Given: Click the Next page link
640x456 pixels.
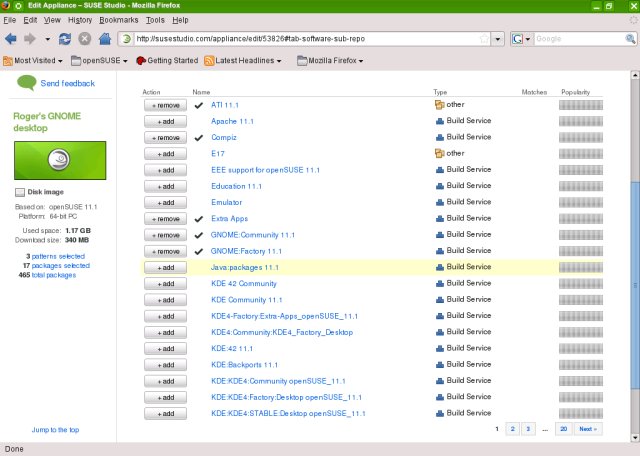Looking at the screenshot, I should pyautogui.click(x=587, y=429).
